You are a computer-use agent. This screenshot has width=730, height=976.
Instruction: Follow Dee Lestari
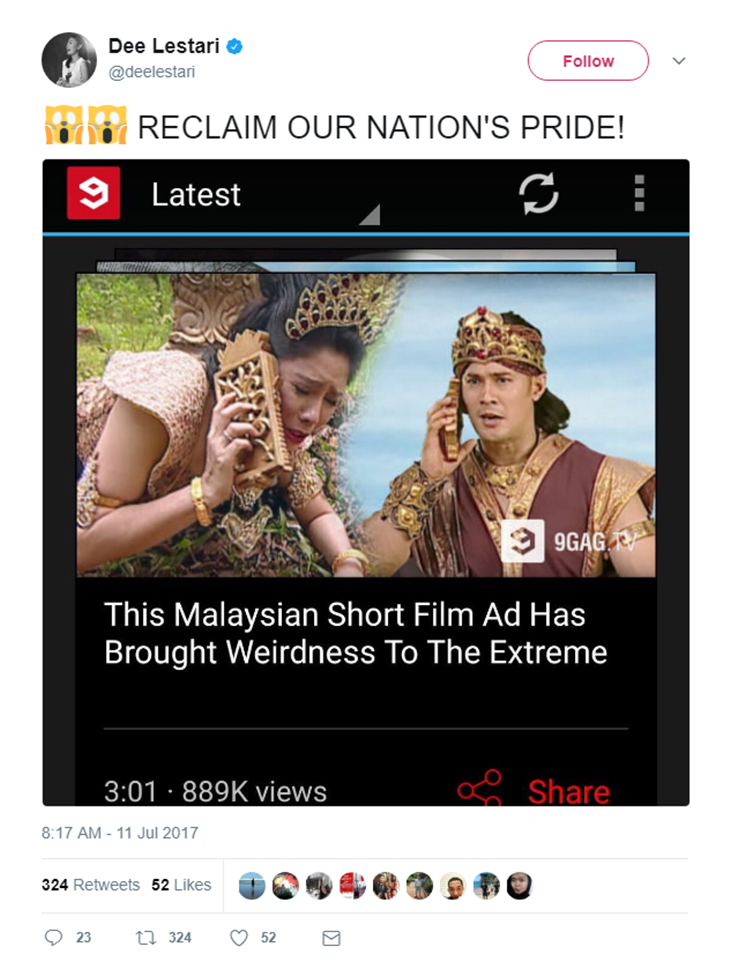click(x=588, y=60)
